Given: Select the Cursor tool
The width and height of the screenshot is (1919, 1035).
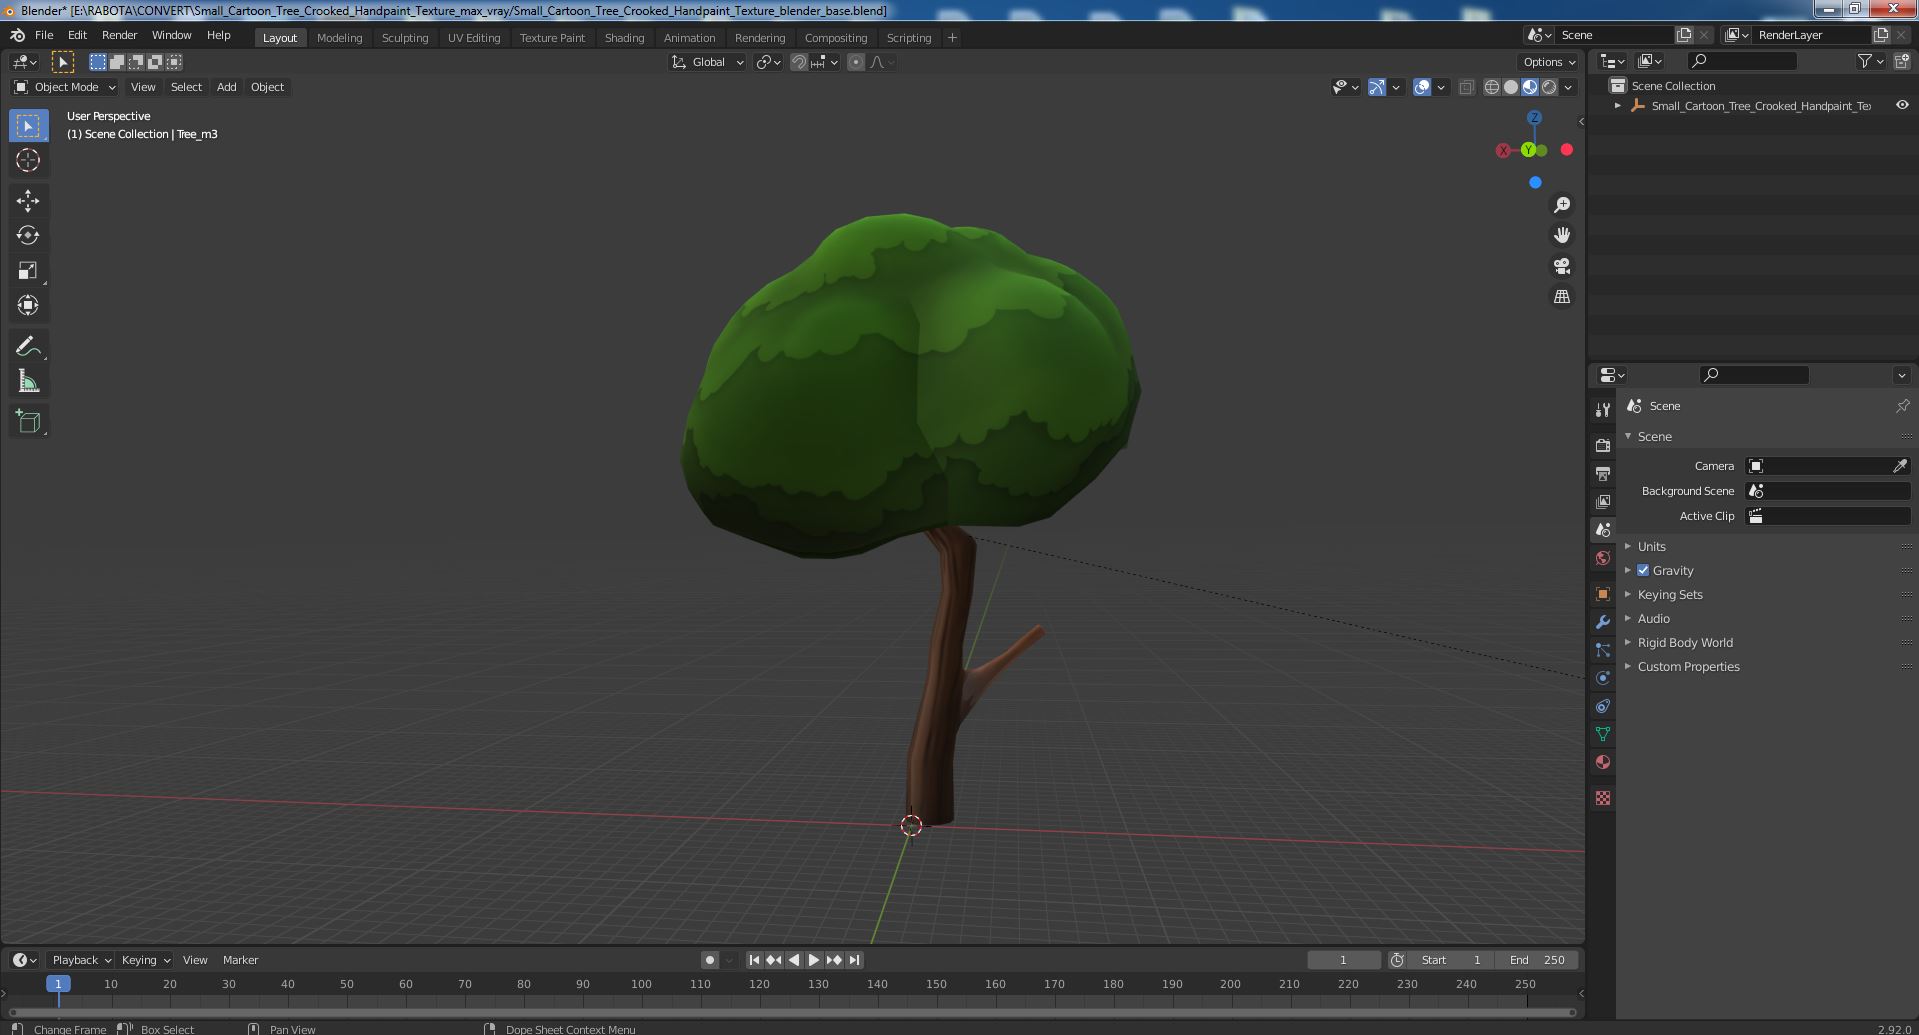Looking at the screenshot, I should coord(28,160).
